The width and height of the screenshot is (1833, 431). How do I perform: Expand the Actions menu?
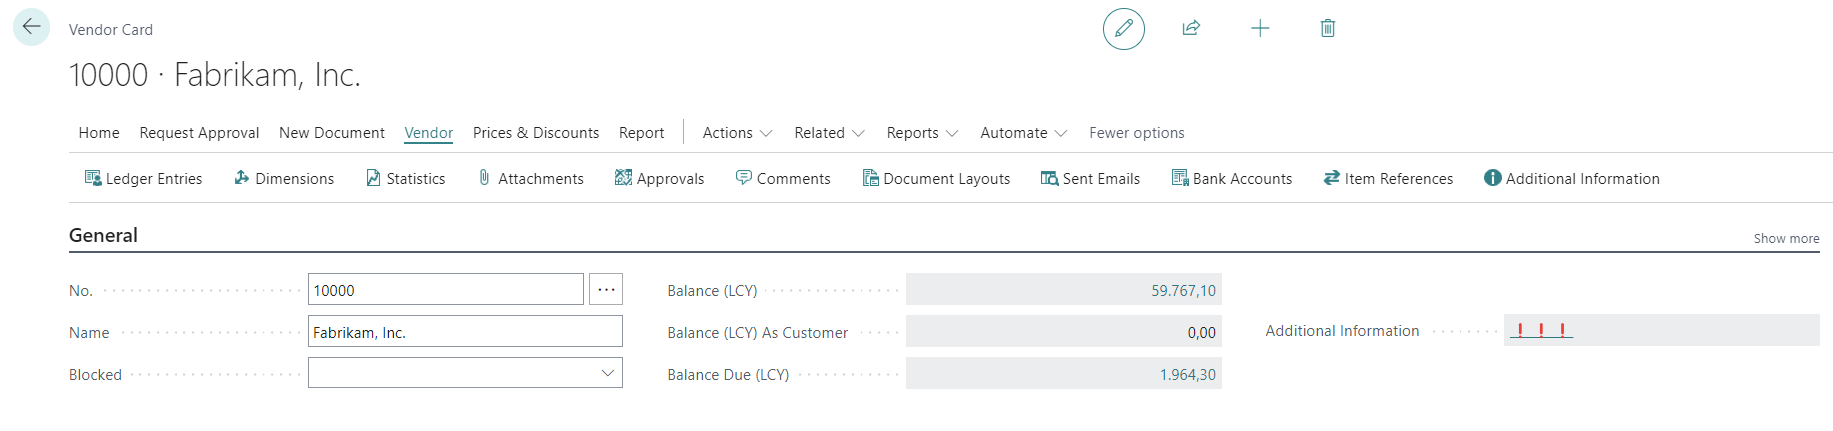(x=737, y=133)
